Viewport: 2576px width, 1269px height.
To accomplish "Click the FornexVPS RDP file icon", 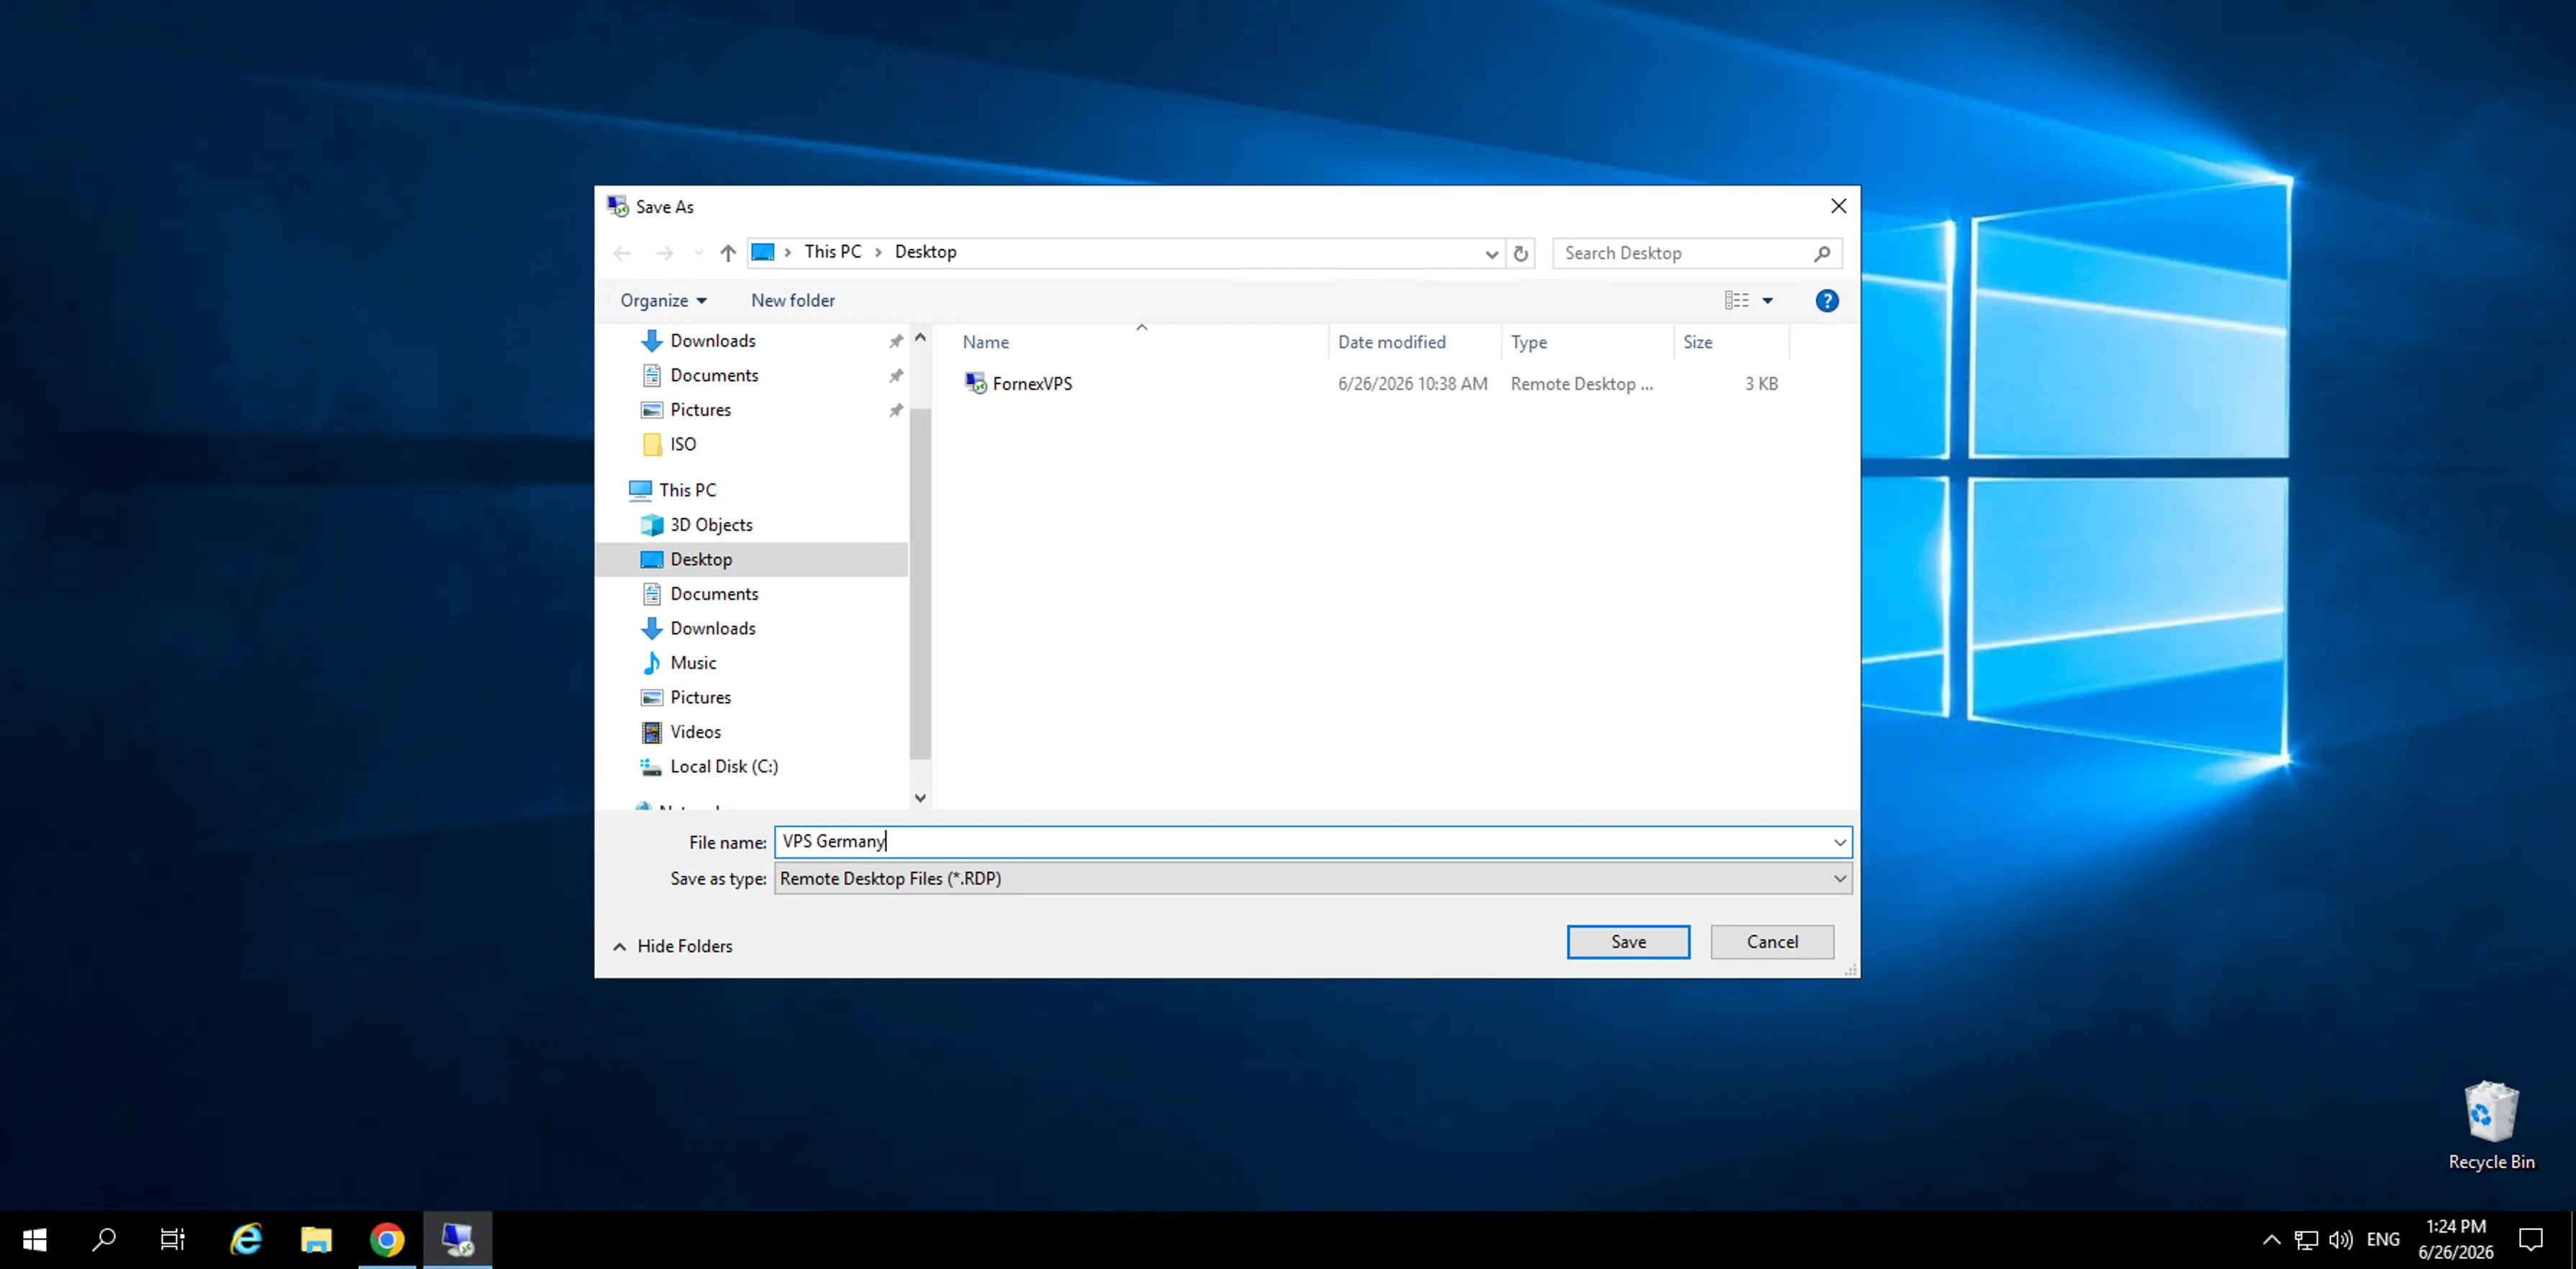I will tap(975, 384).
